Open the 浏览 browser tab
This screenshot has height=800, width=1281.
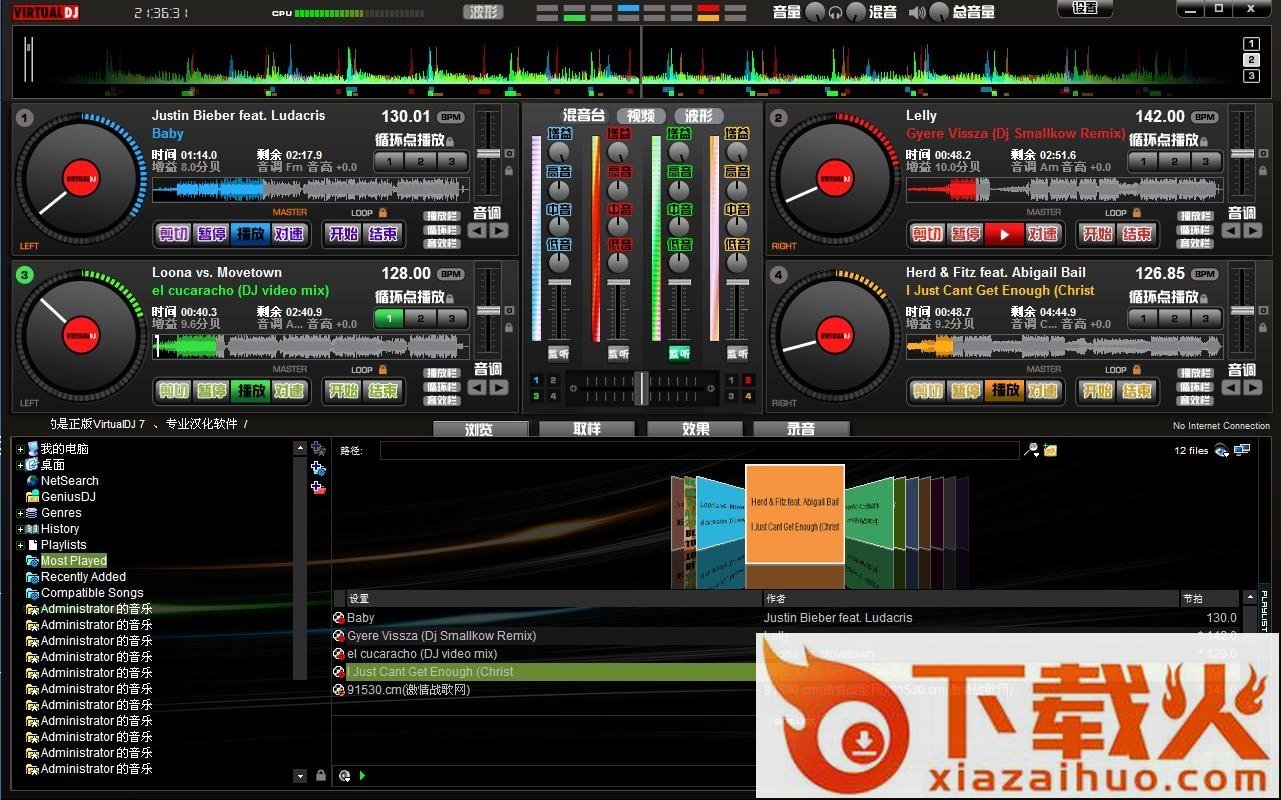[480, 429]
